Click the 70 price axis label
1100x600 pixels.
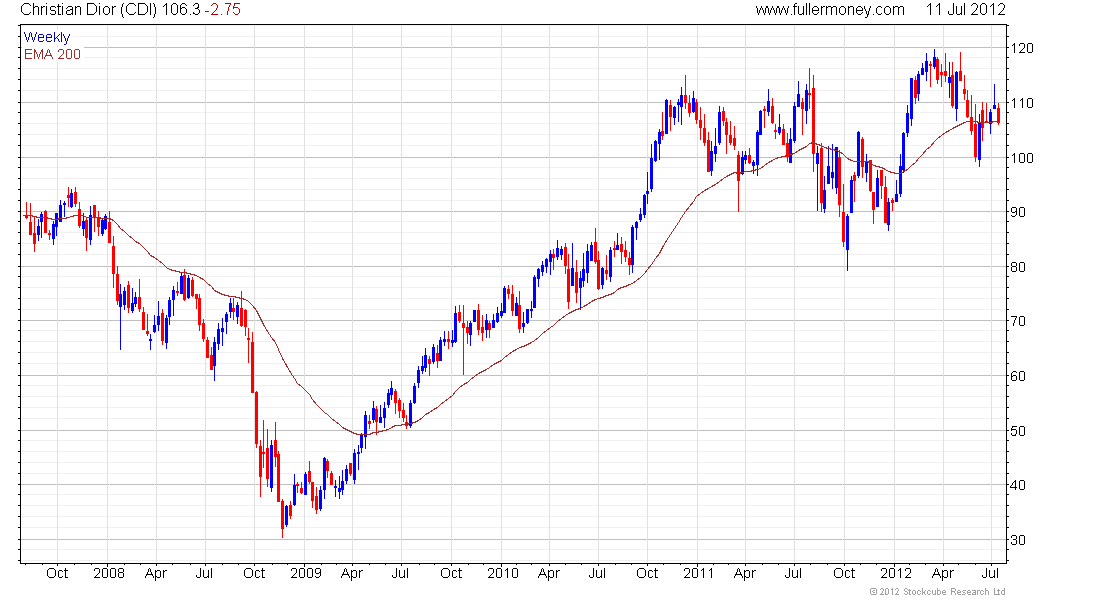[x=1018, y=321]
